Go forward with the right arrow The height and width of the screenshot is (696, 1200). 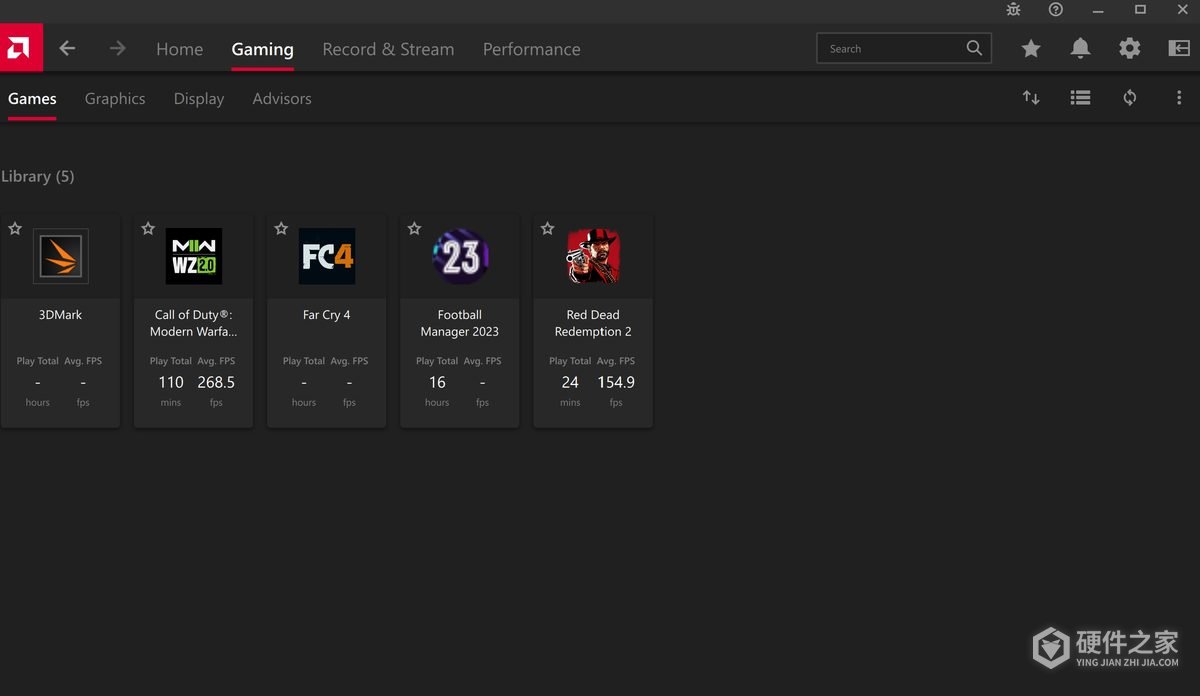click(x=118, y=48)
